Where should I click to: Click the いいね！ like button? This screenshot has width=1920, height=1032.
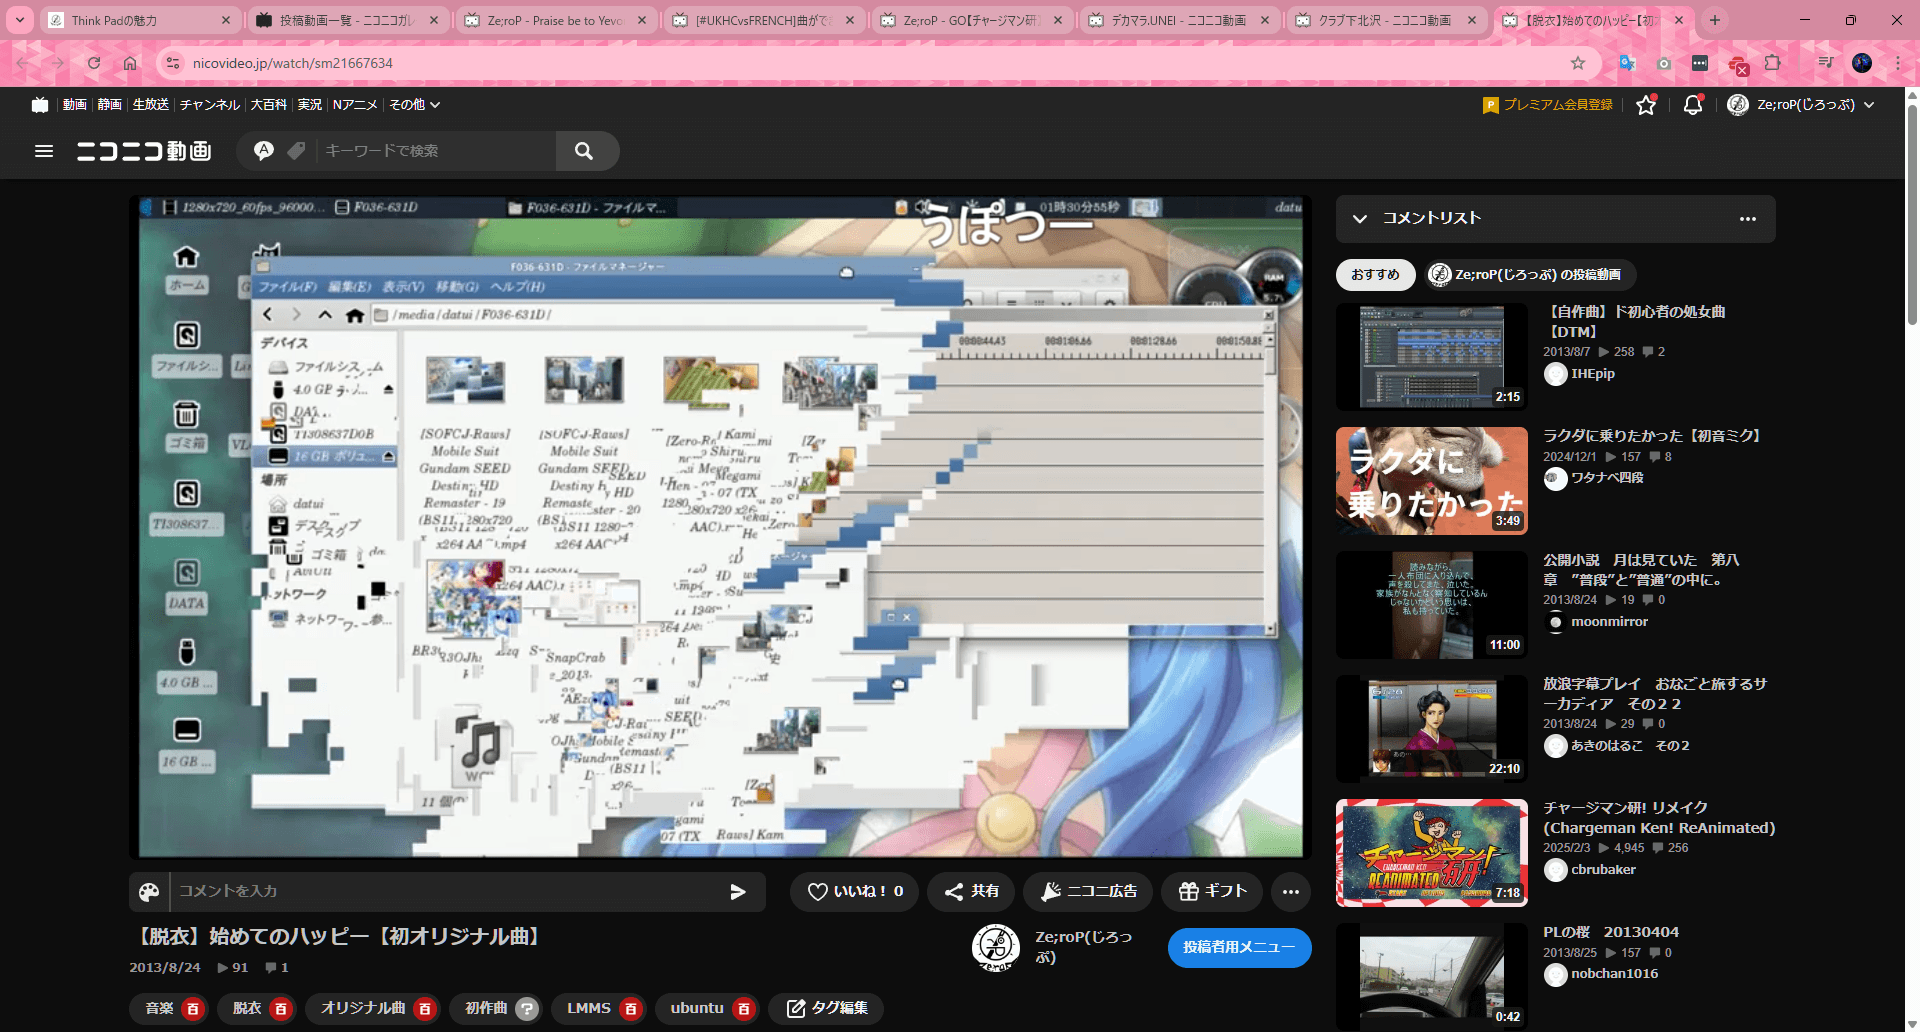pos(855,891)
